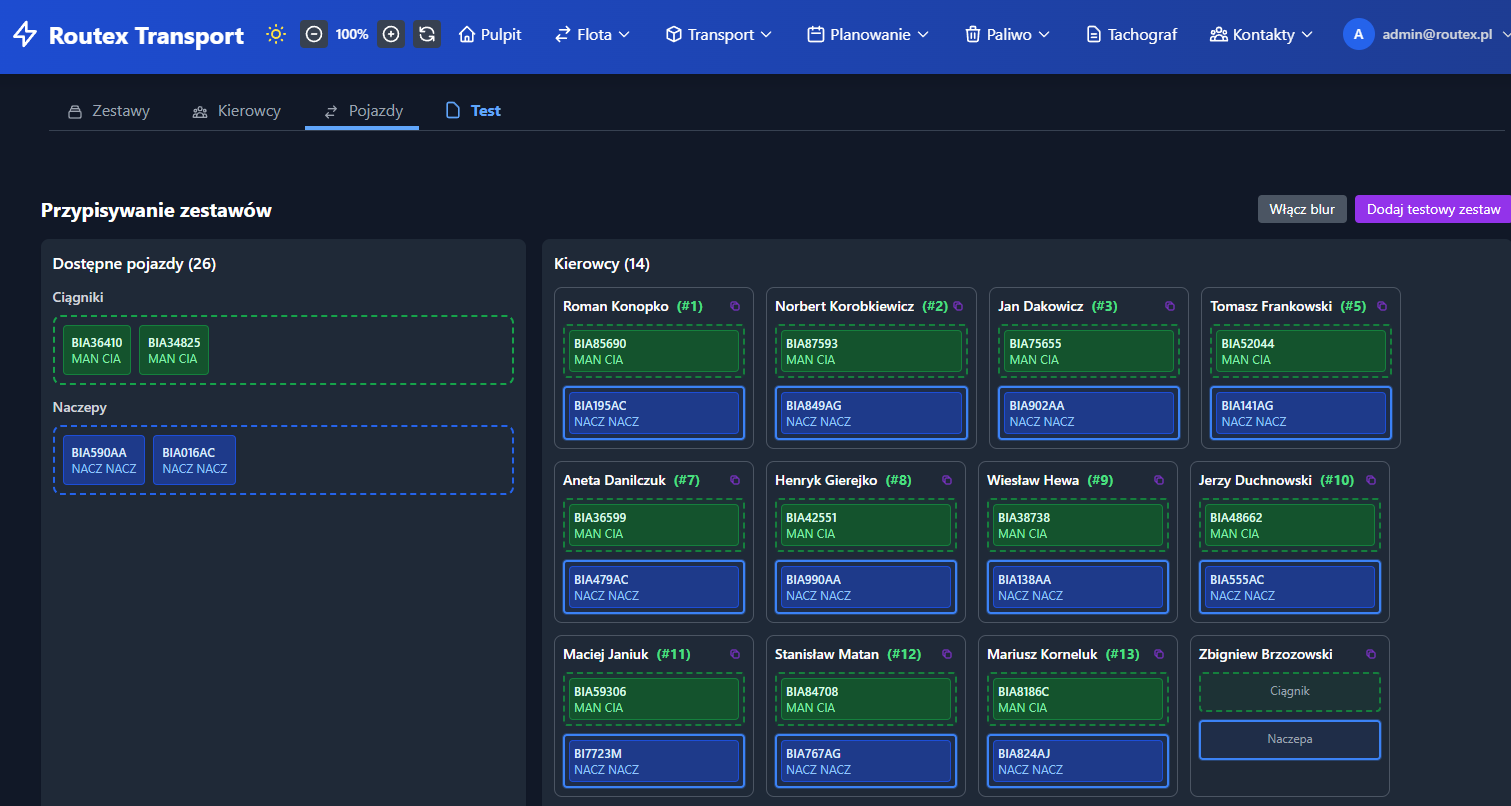Click the admin user avatar circle
The height and width of the screenshot is (806, 1511).
pos(1358,34)
